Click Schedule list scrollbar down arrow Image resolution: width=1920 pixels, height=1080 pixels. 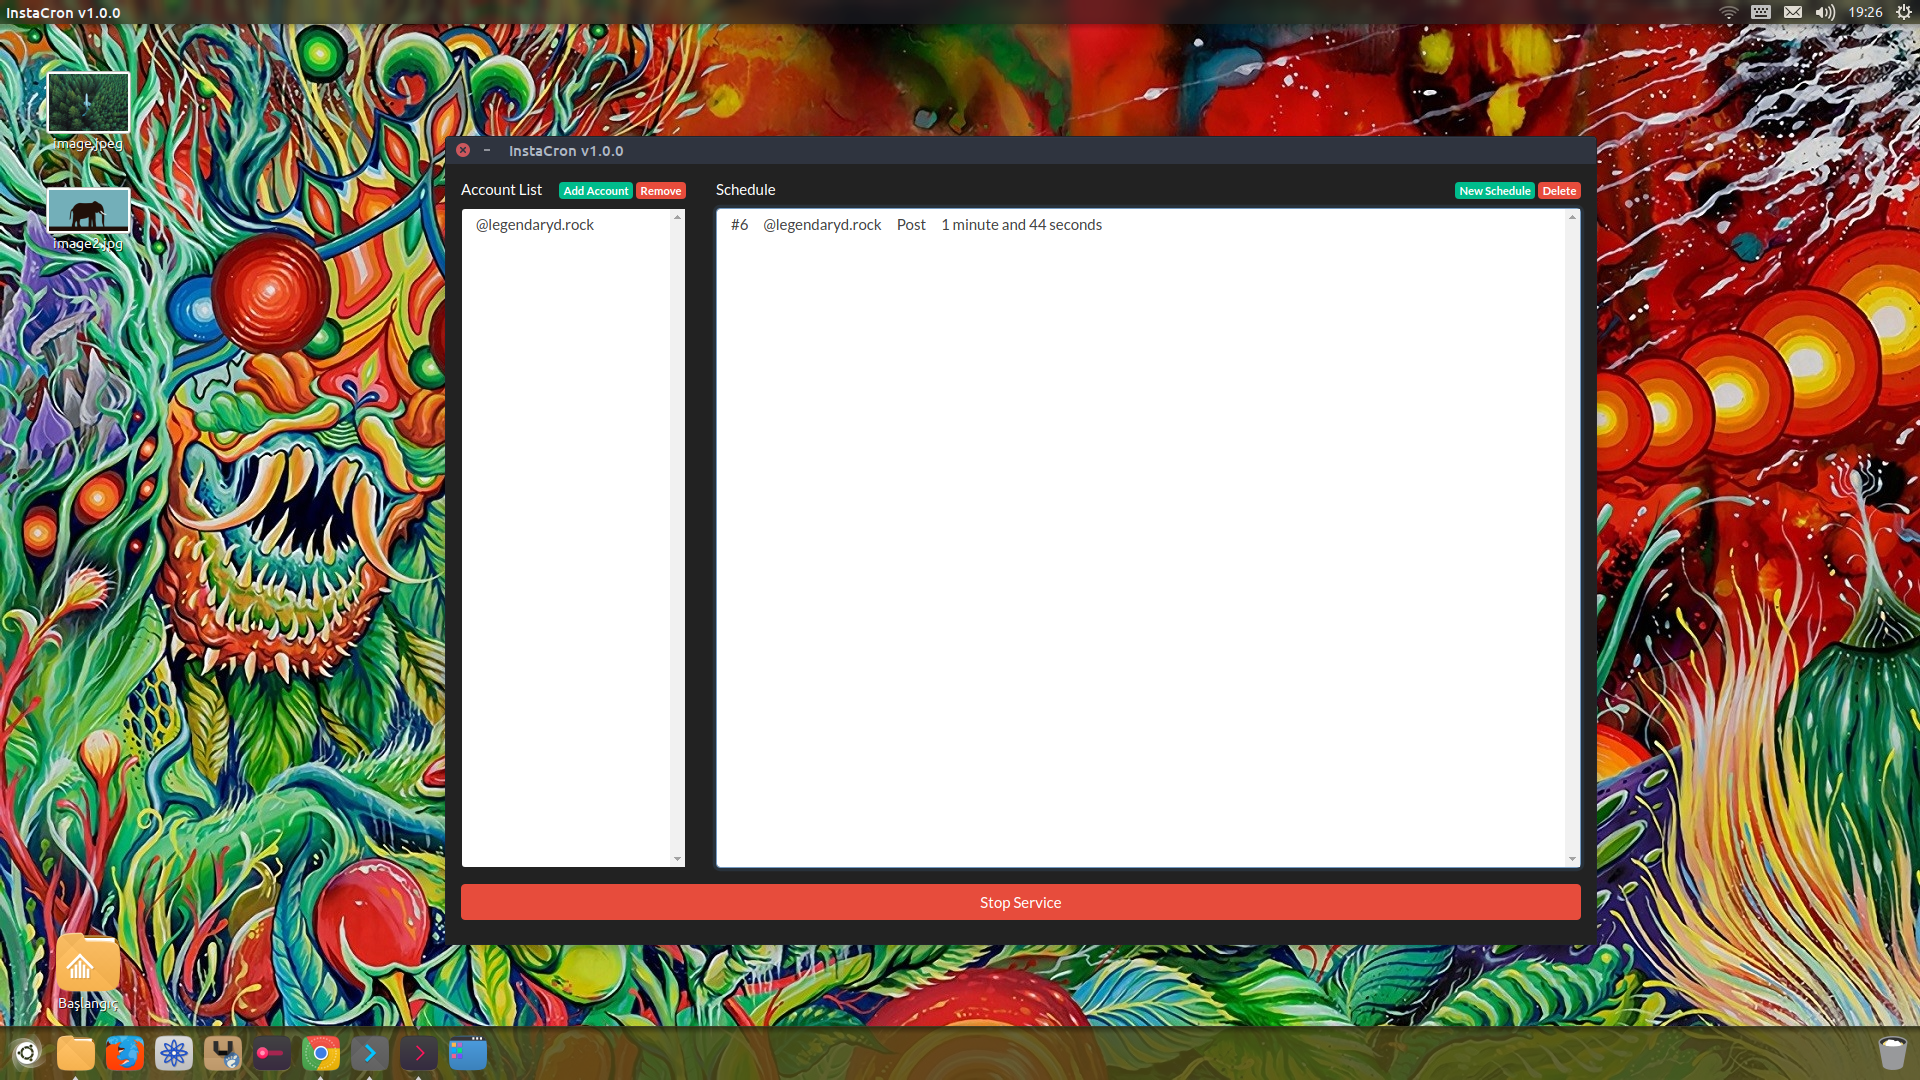pyautogui.click(x=1572, y=859)
